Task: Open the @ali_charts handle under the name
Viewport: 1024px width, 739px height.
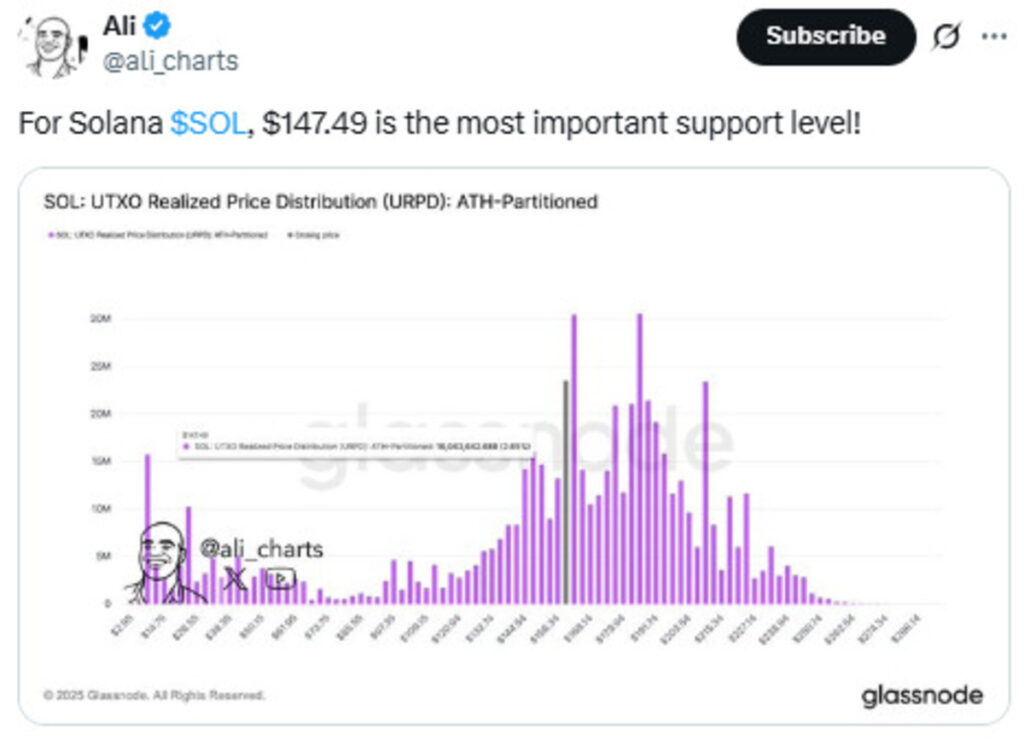Action: [171, 61]
